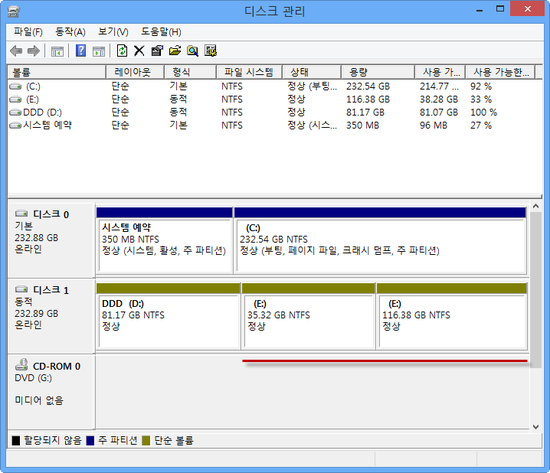Click the 92 % free percentage cell
The width and height of the screenshot is (550, 473).
coord(481,86)
